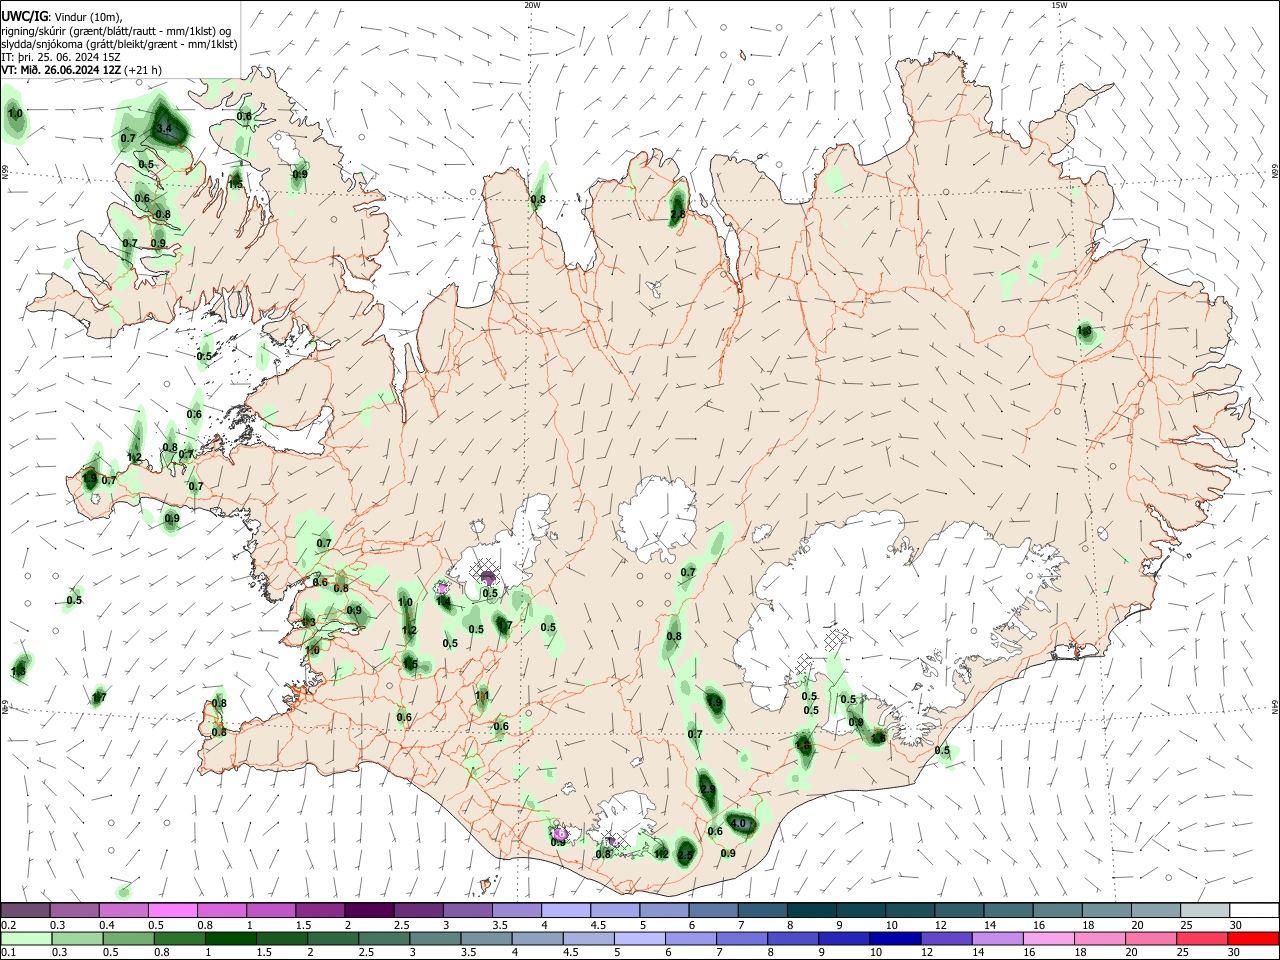Viewport: 1280px width, 960px height.
Task: Click the dark teal snow swatch between 8 and 9
Action: click(x=812, y=910)
